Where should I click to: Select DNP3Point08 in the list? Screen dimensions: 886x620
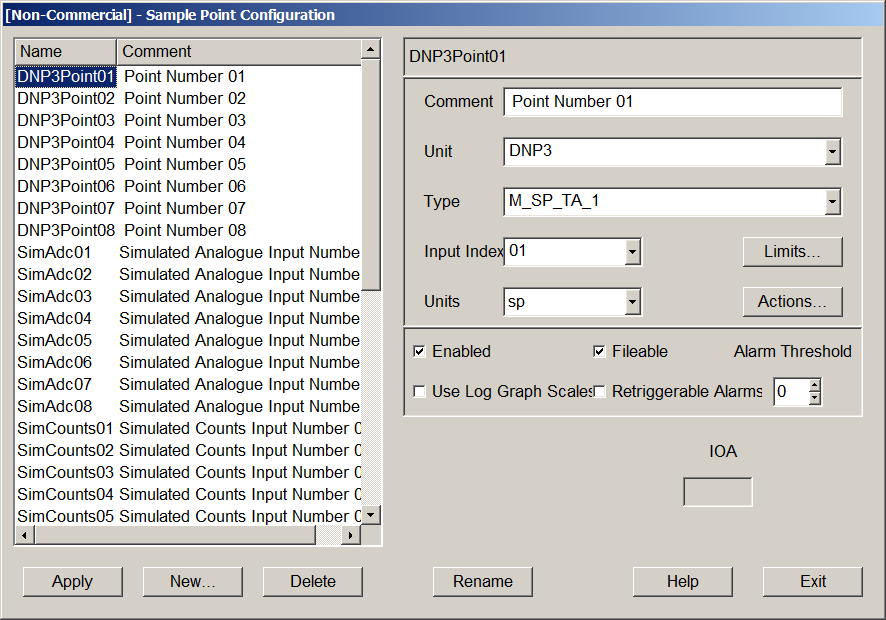(66, 231)
